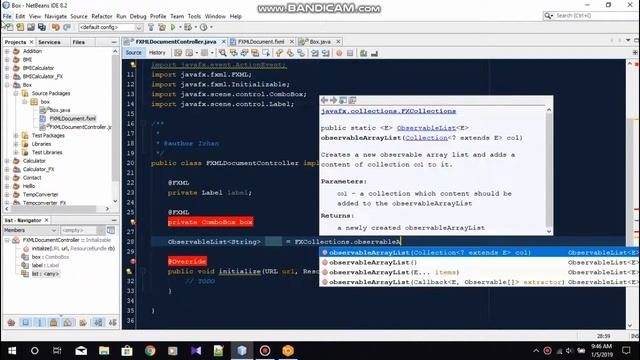640x360 pixels.
Task: Toggle Show Inner Classes filter in Navigator
Action: (67, 323)
